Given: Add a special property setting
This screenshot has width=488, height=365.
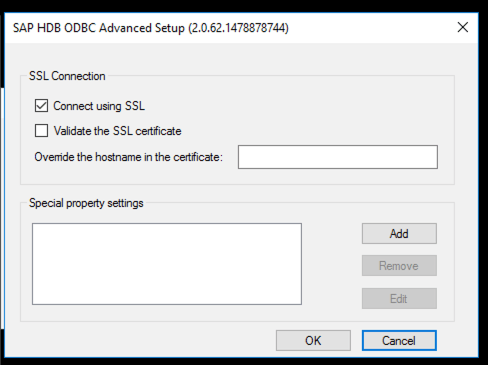Looking at the screenshot, I should 399,234.
